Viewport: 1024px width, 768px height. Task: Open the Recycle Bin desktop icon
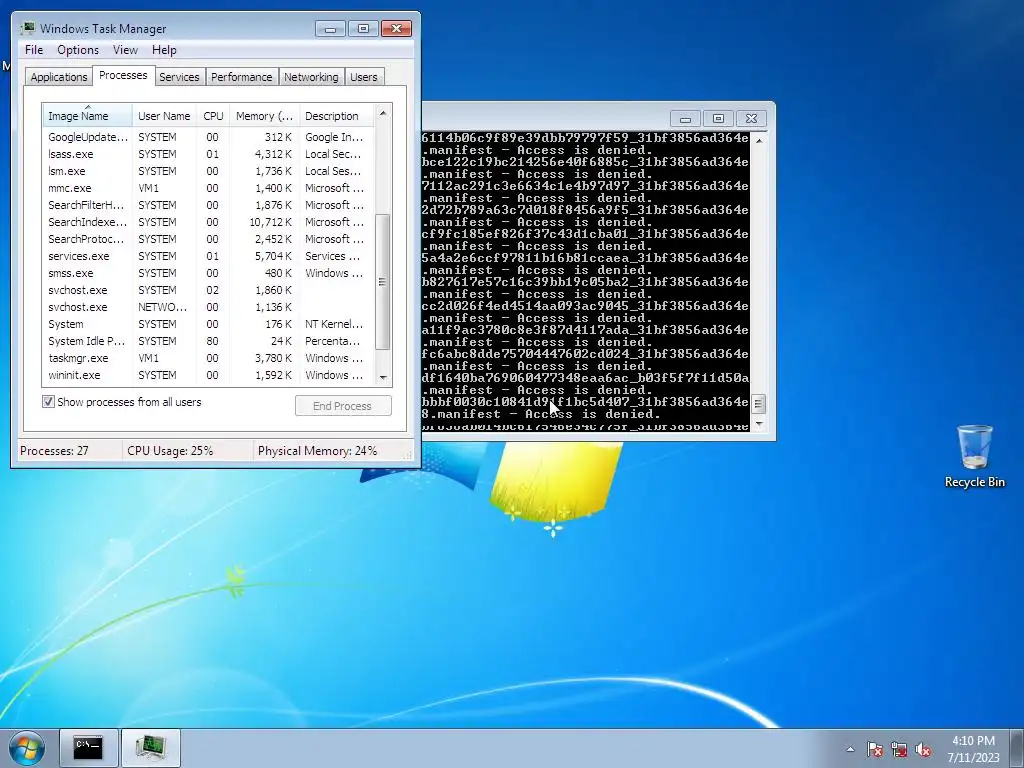coord(974,456)
